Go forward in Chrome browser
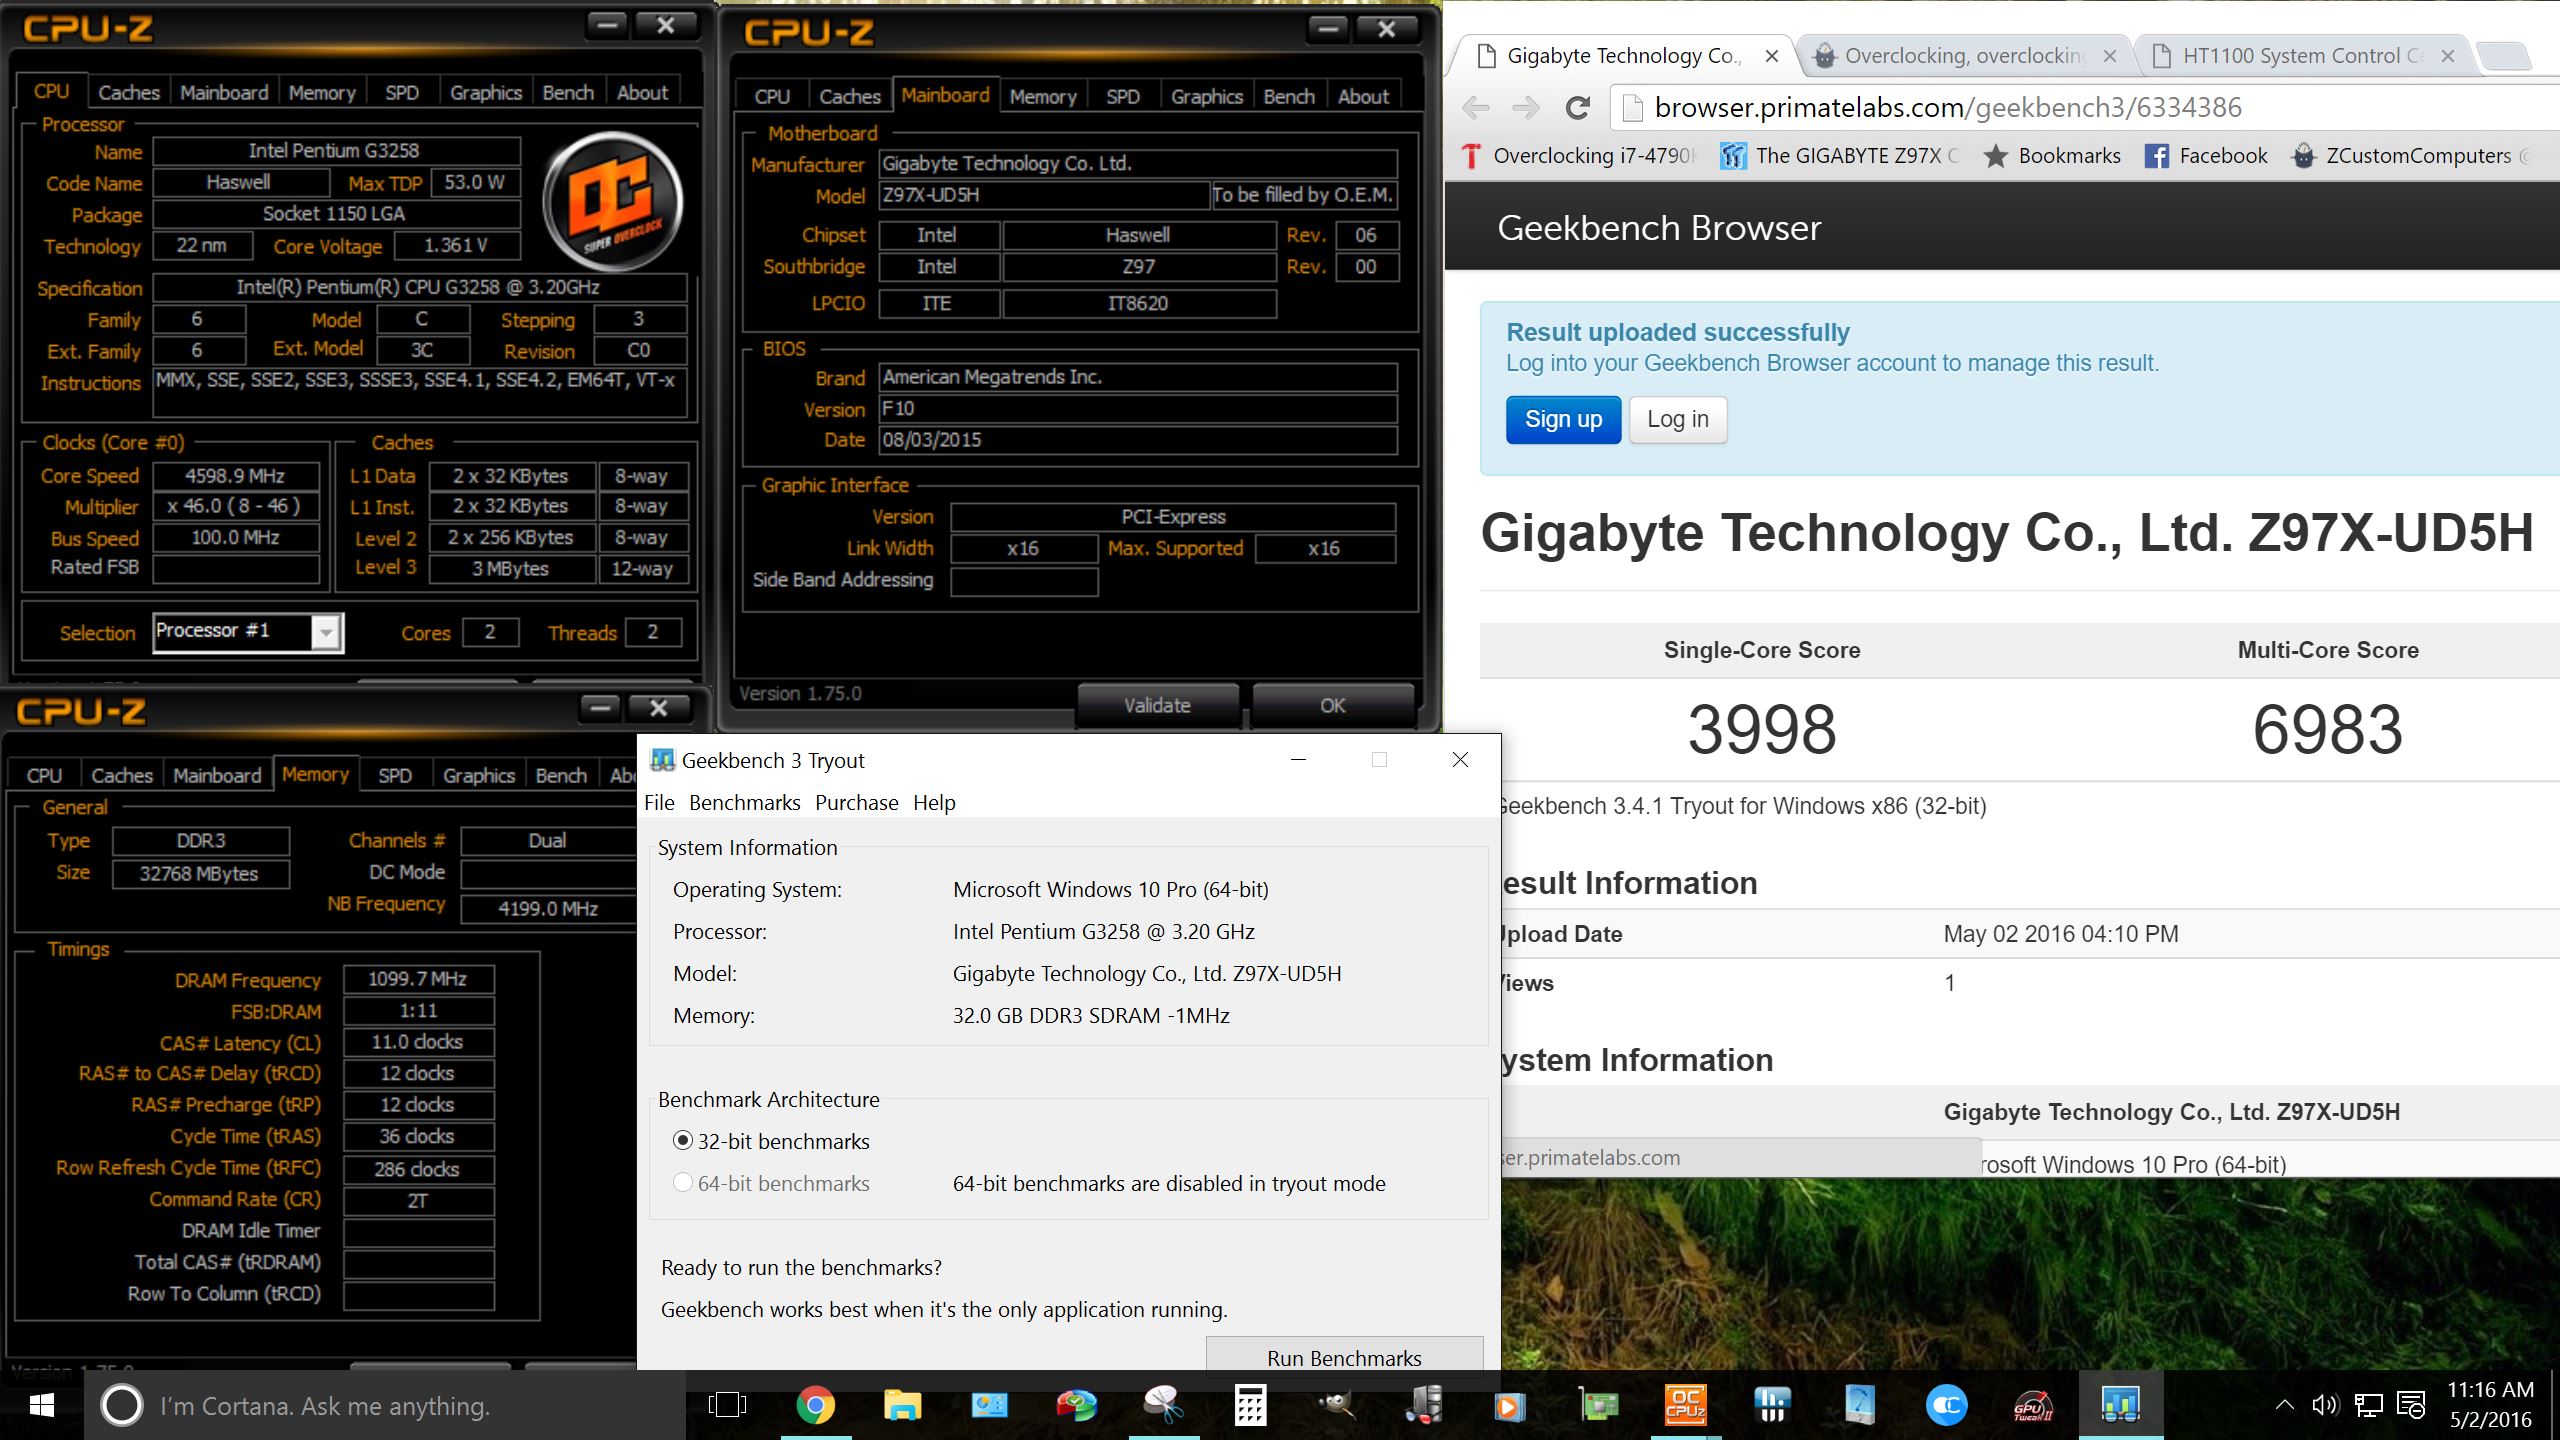 (1526, 108)
